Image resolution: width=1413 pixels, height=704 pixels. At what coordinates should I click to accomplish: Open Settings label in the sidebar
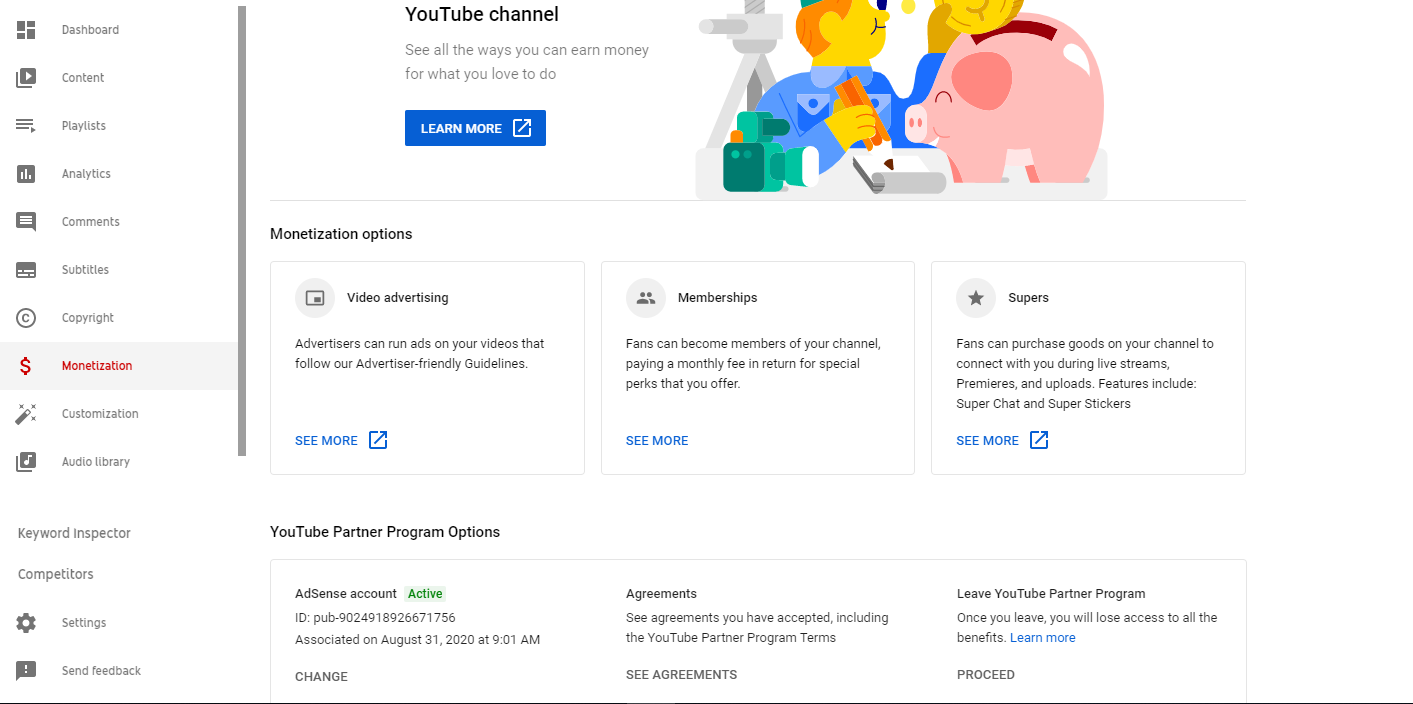[84, 623]
